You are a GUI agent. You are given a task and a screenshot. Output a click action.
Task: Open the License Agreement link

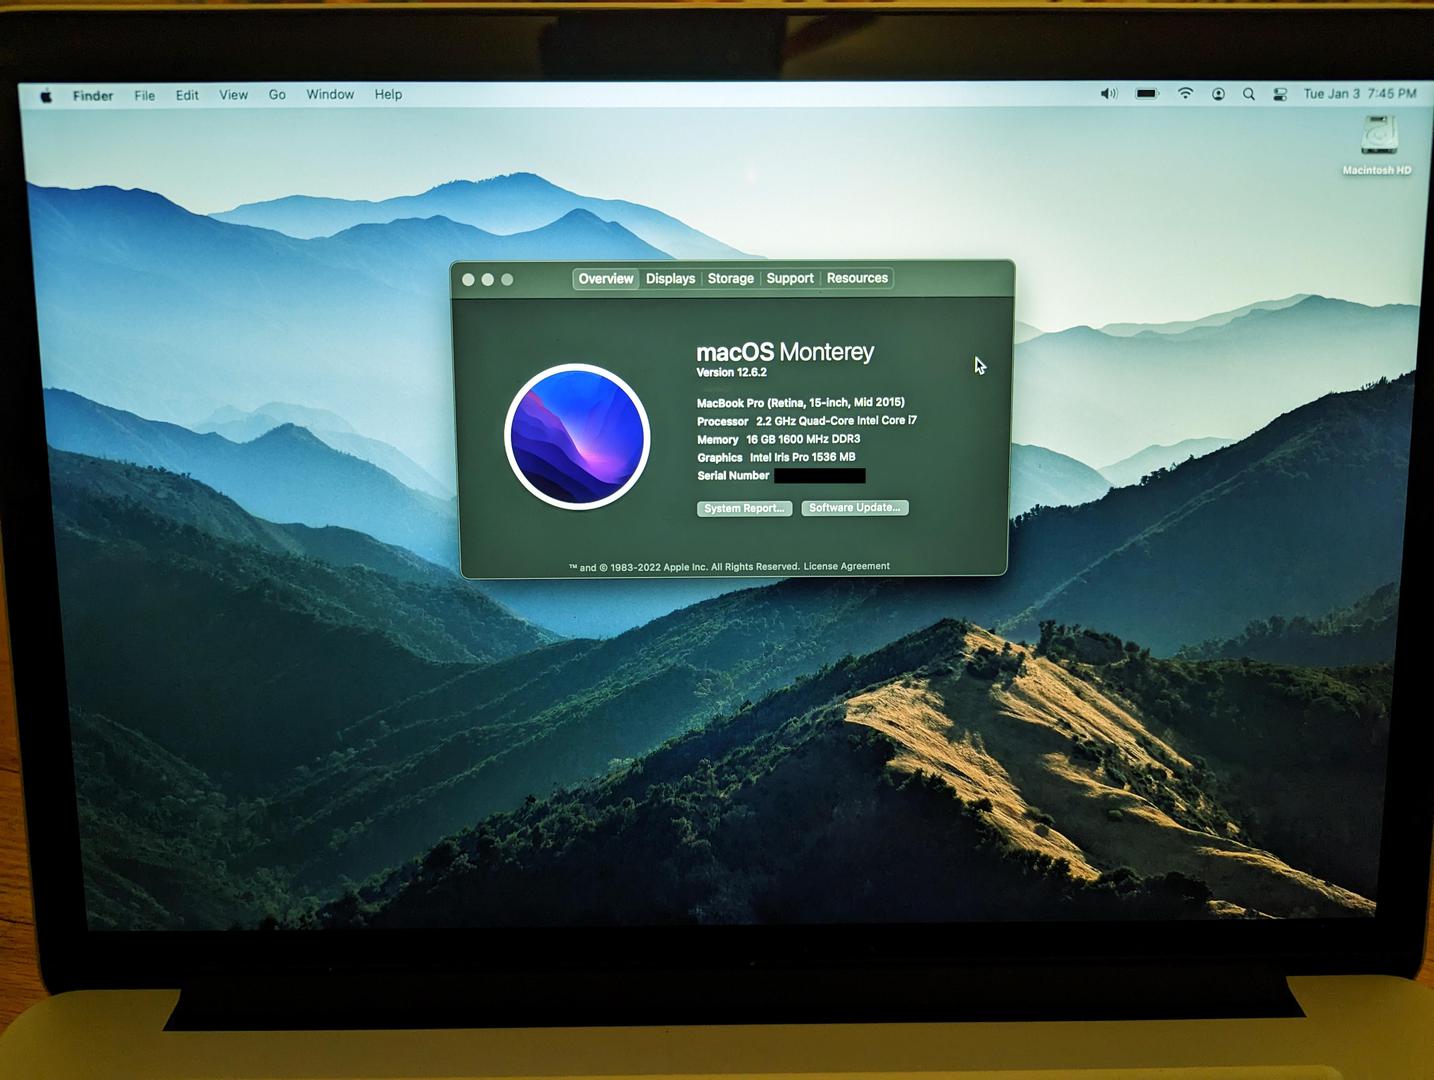846,566
